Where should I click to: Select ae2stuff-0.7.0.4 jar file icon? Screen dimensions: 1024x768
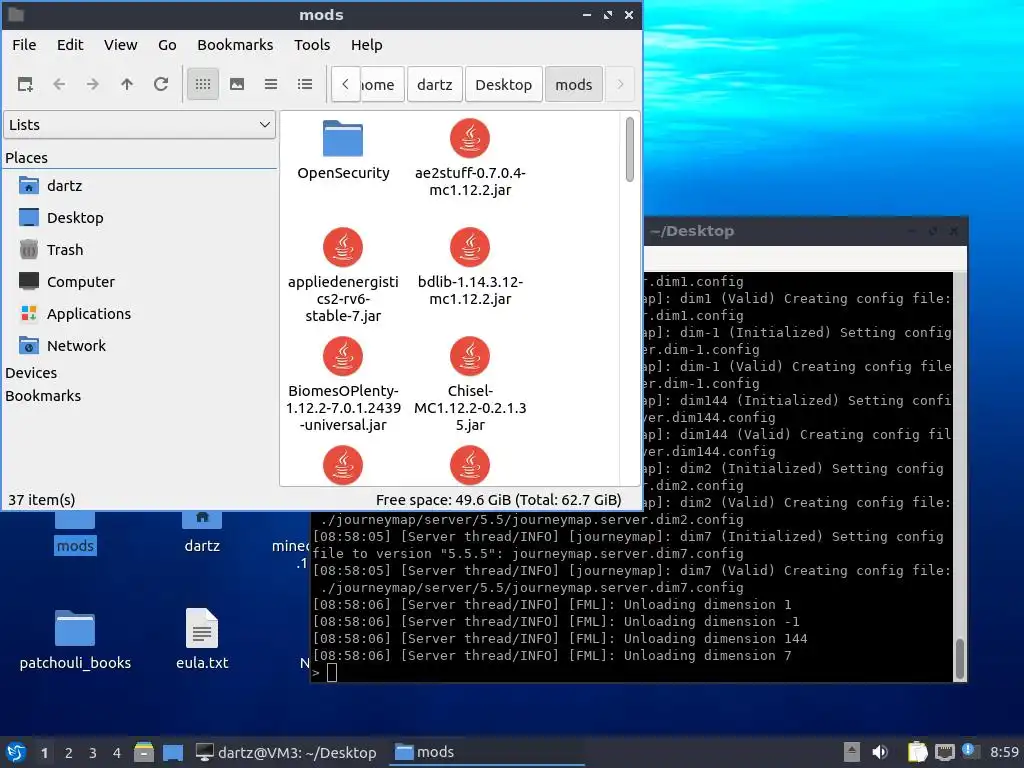click(470, 138)
